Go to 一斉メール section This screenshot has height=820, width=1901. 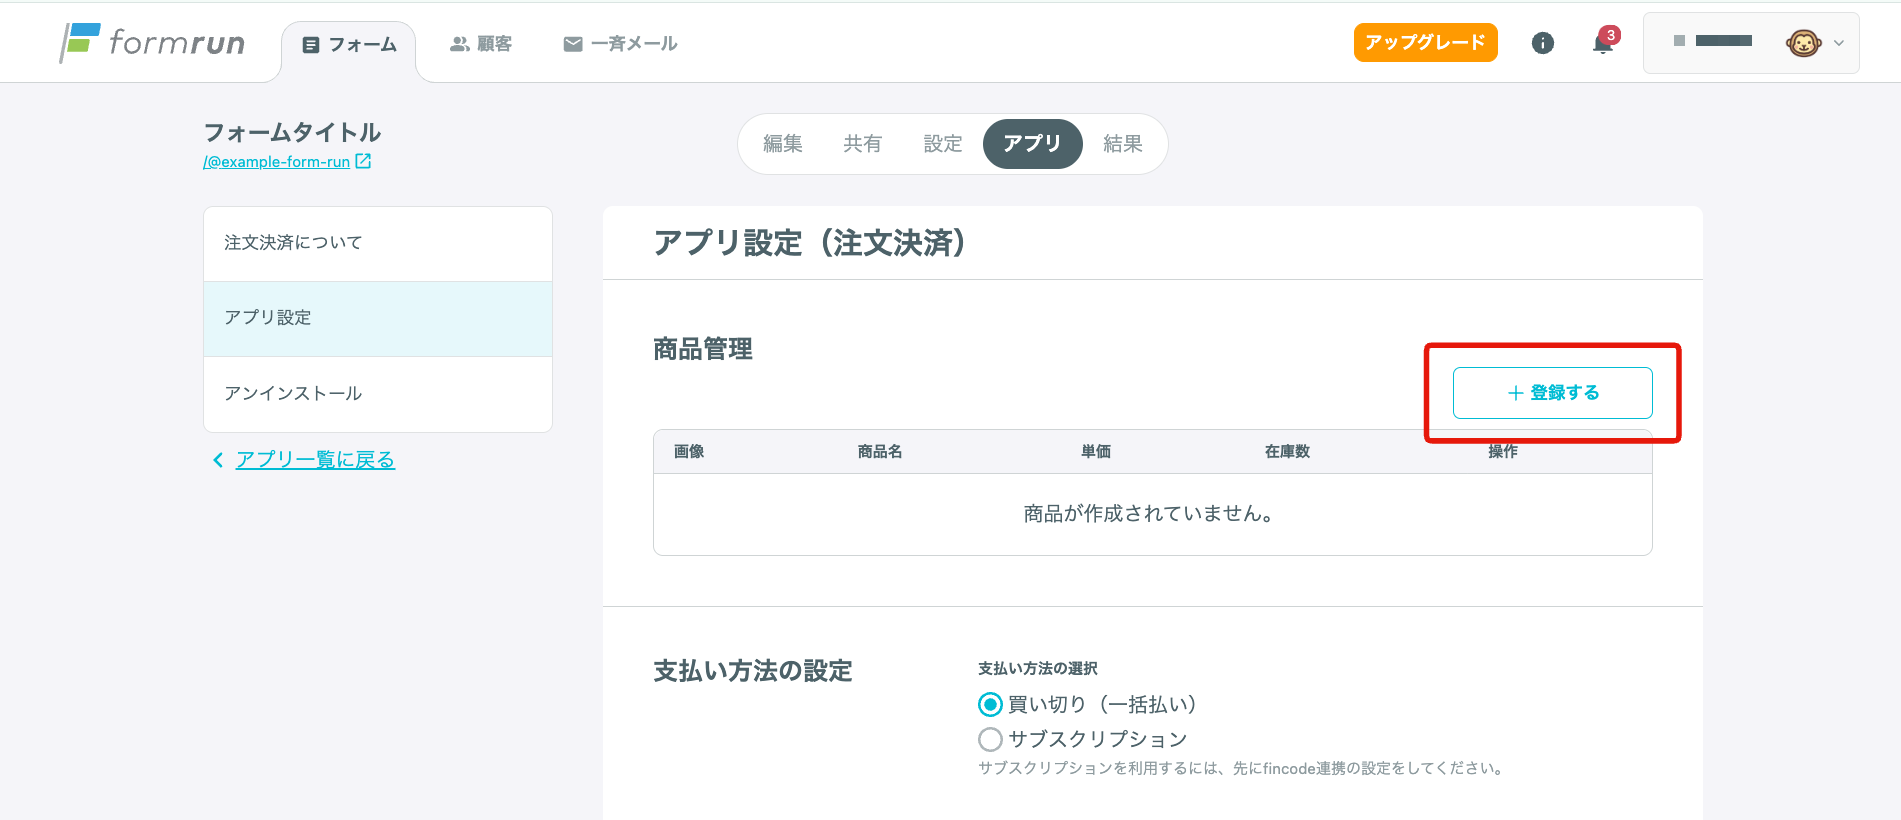[620, 44]
